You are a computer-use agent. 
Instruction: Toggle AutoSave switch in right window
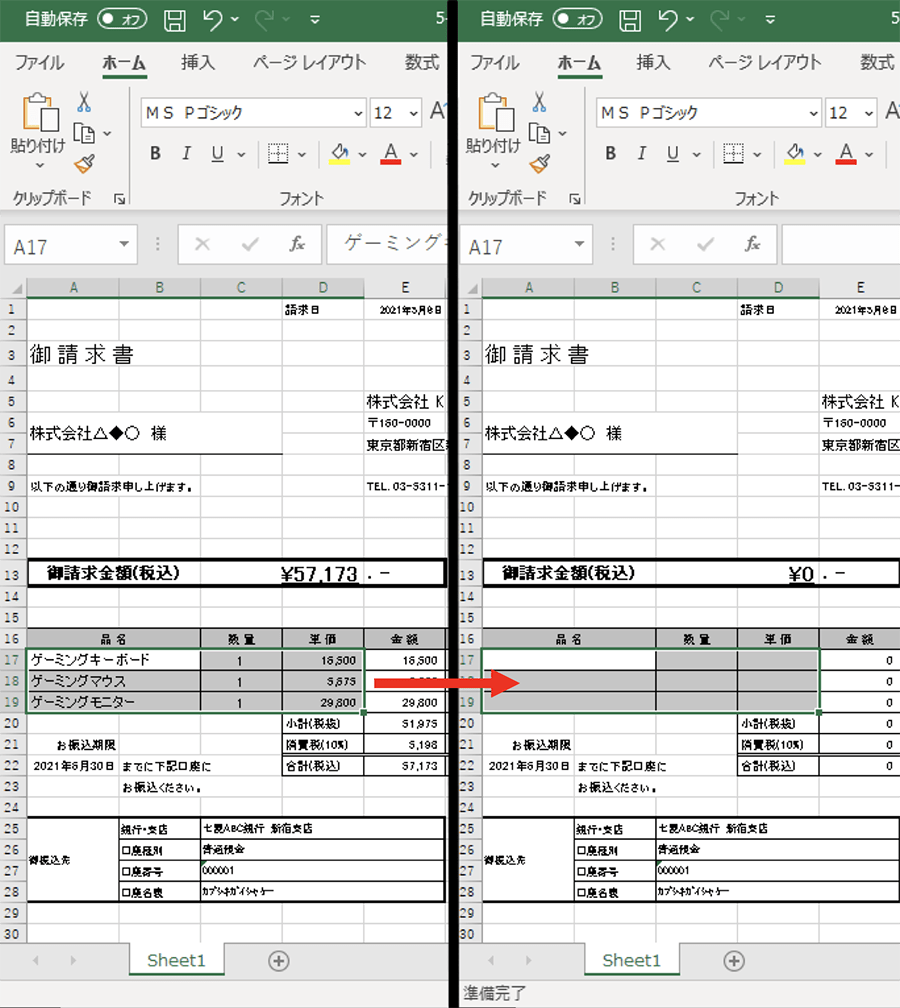(577, 19)
